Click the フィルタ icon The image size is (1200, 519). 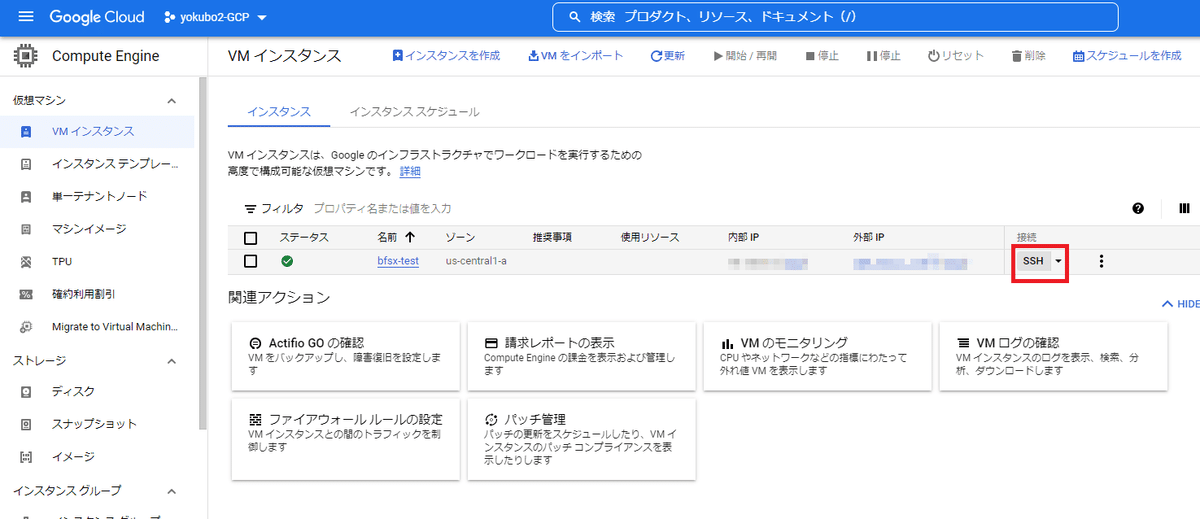point(251,209)
